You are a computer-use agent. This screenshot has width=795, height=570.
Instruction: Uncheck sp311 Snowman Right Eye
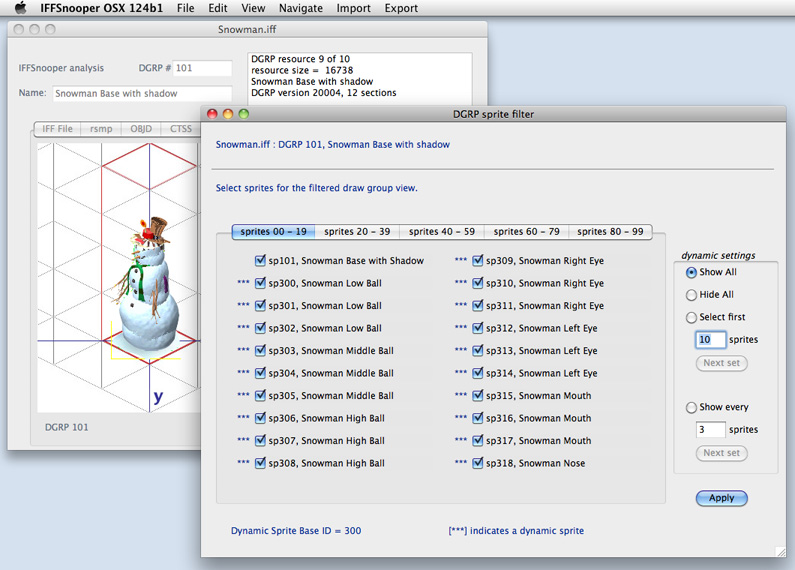click(478, 305)
